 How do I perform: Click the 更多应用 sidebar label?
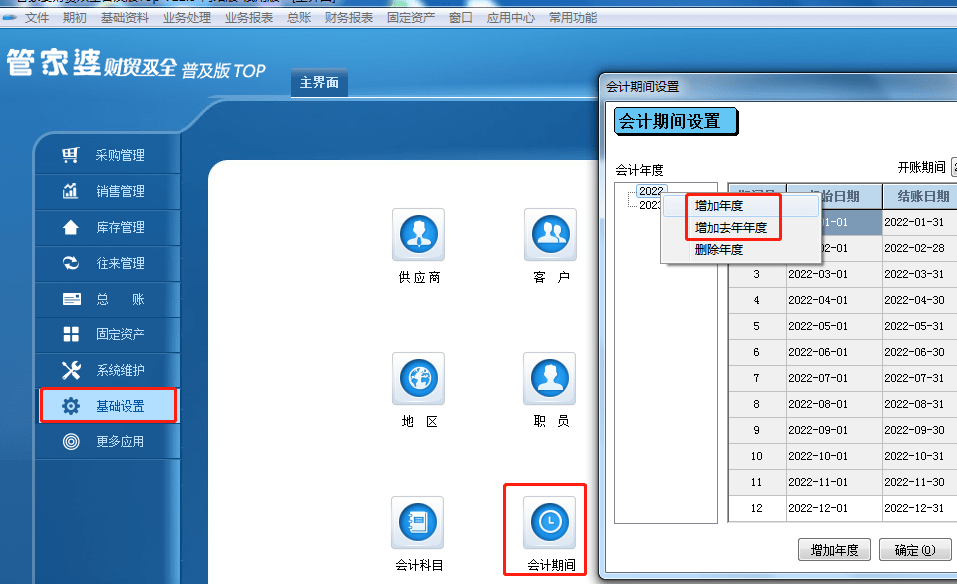point(120,441)
